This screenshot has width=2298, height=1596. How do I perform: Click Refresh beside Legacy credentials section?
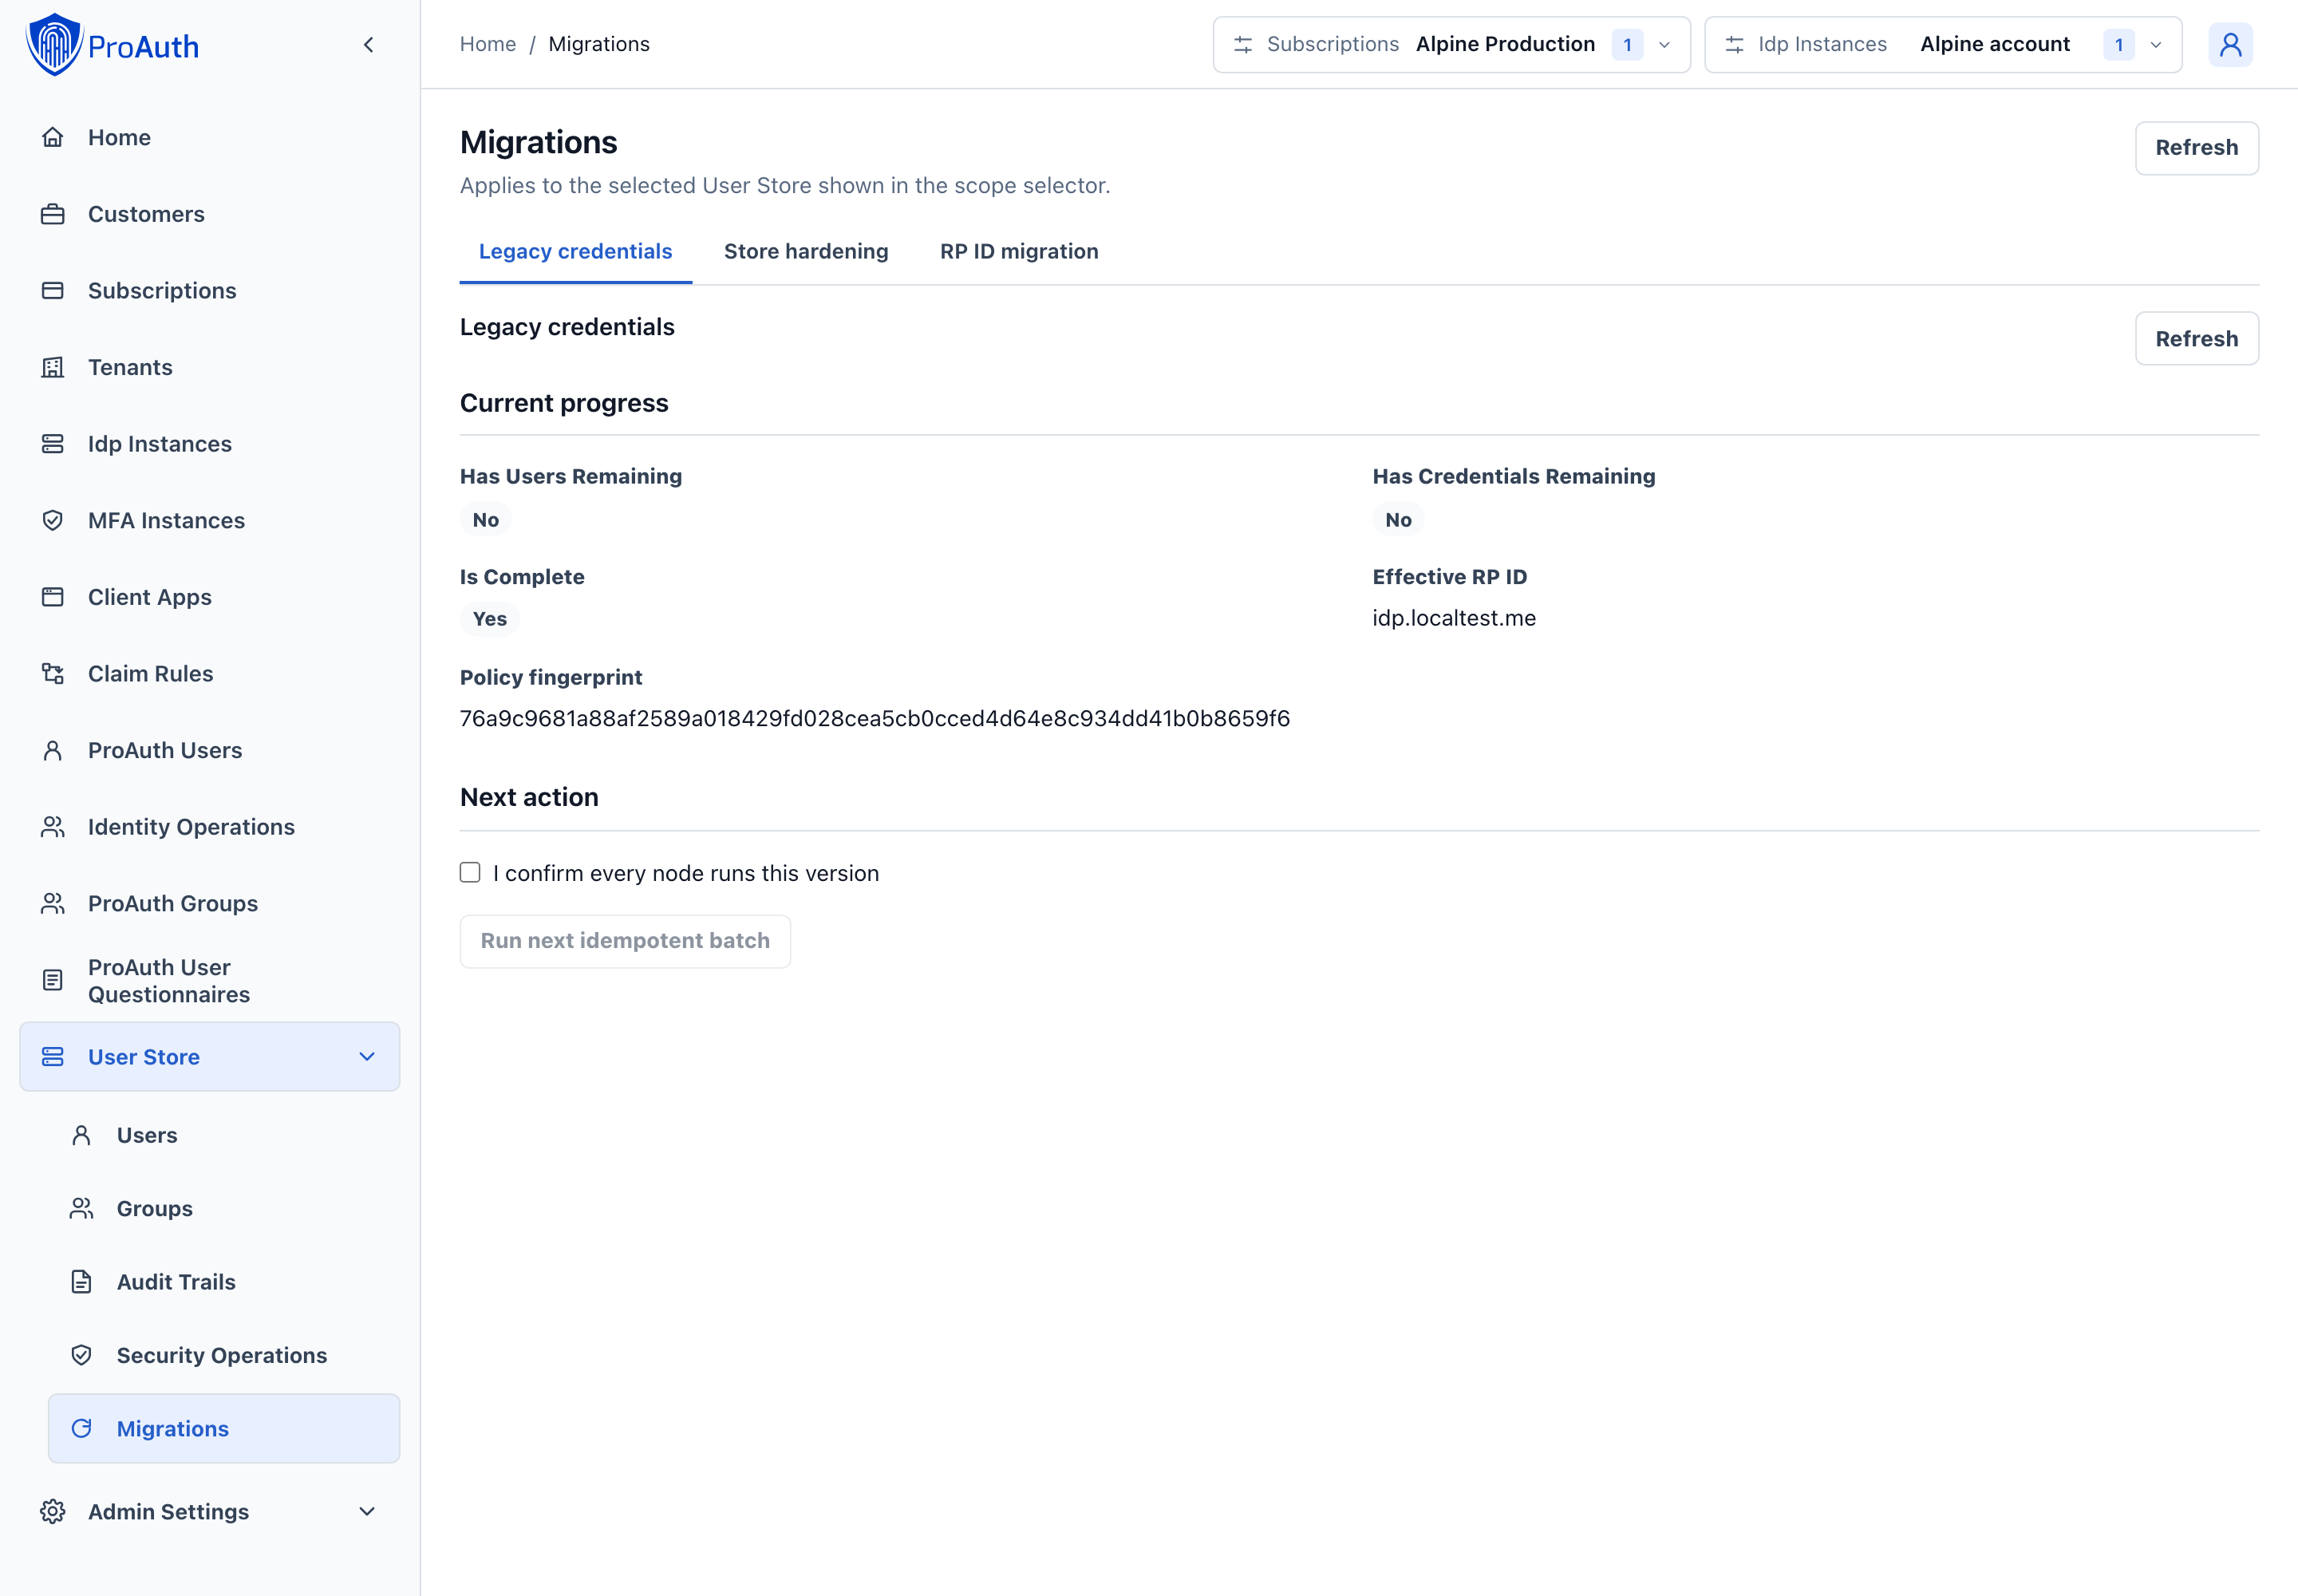[x=2196, y=339]
